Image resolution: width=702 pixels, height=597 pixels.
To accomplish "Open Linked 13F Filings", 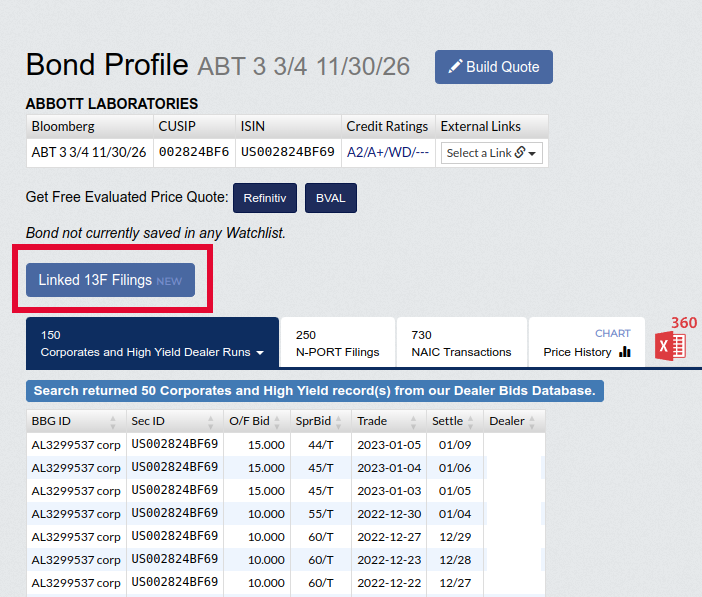I will click(110, 280).
